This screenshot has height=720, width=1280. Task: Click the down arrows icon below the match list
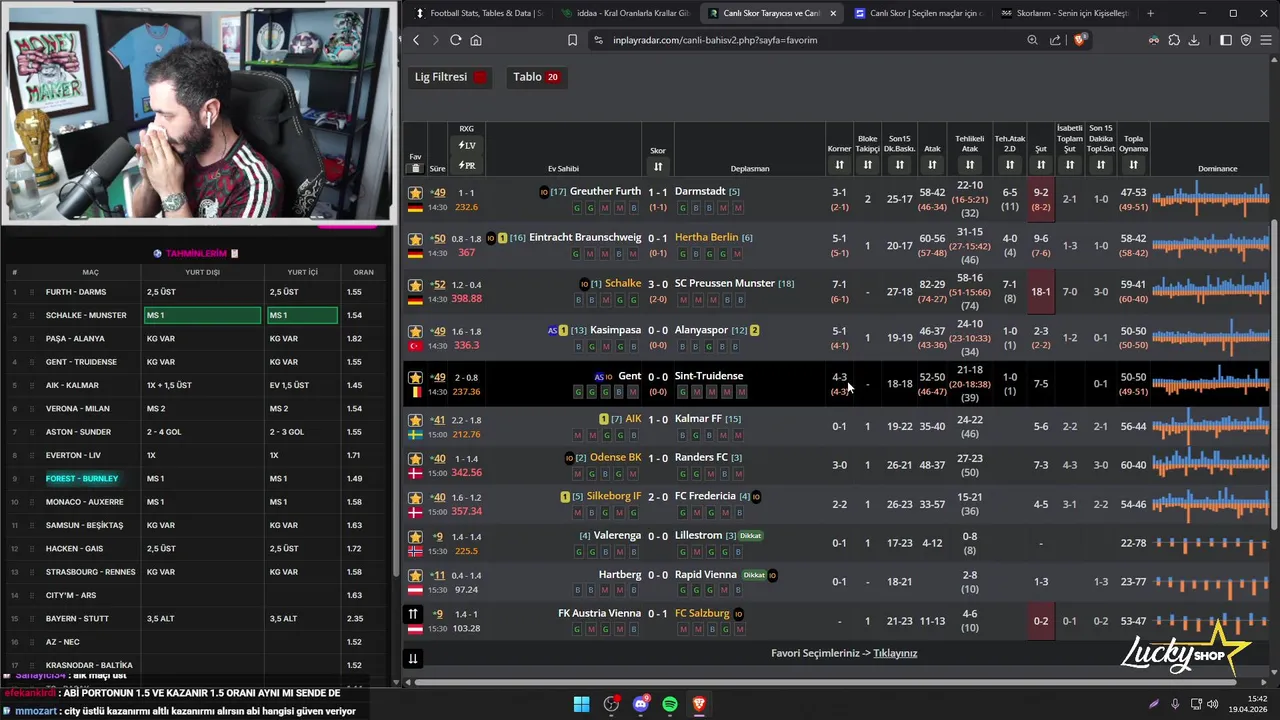[x=412, y=658]
